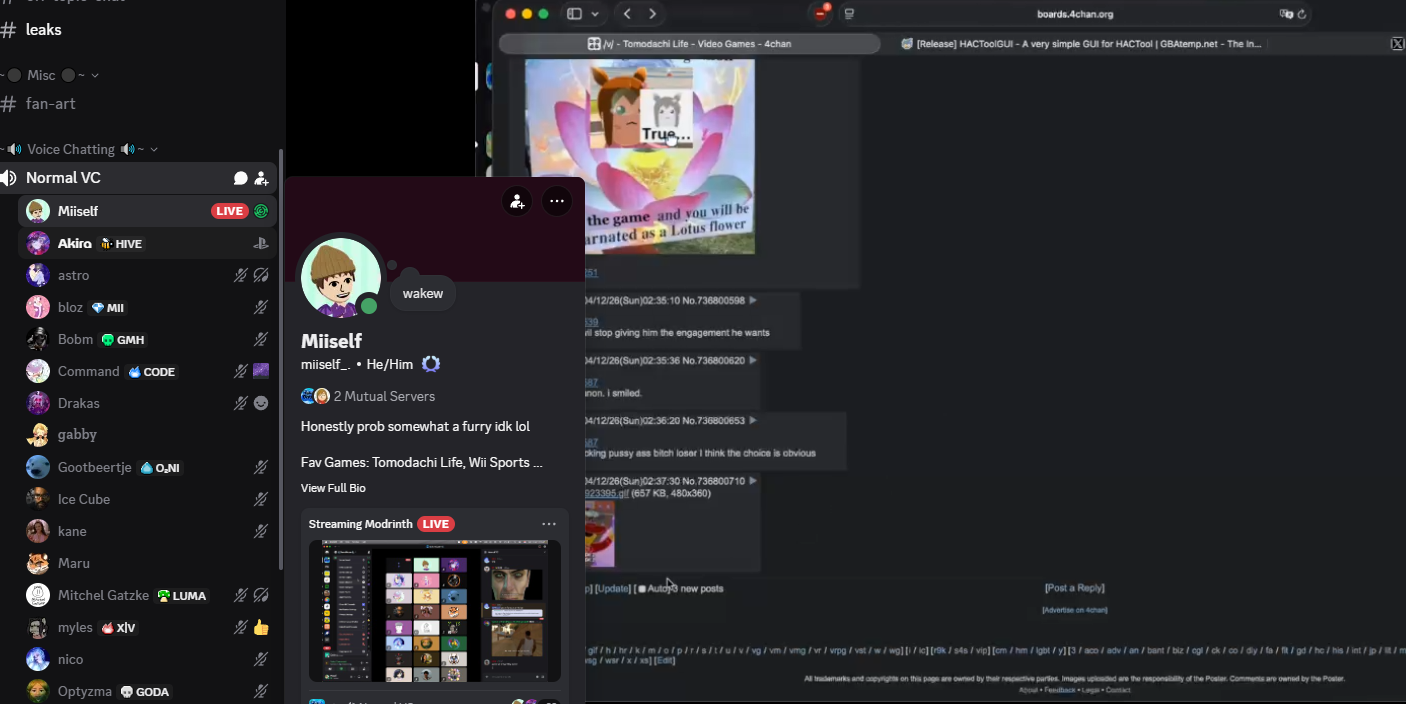Screen dimensions: 1406x704
Task: Click kane's muted microphone icon
Action: [x=261, y=531]
